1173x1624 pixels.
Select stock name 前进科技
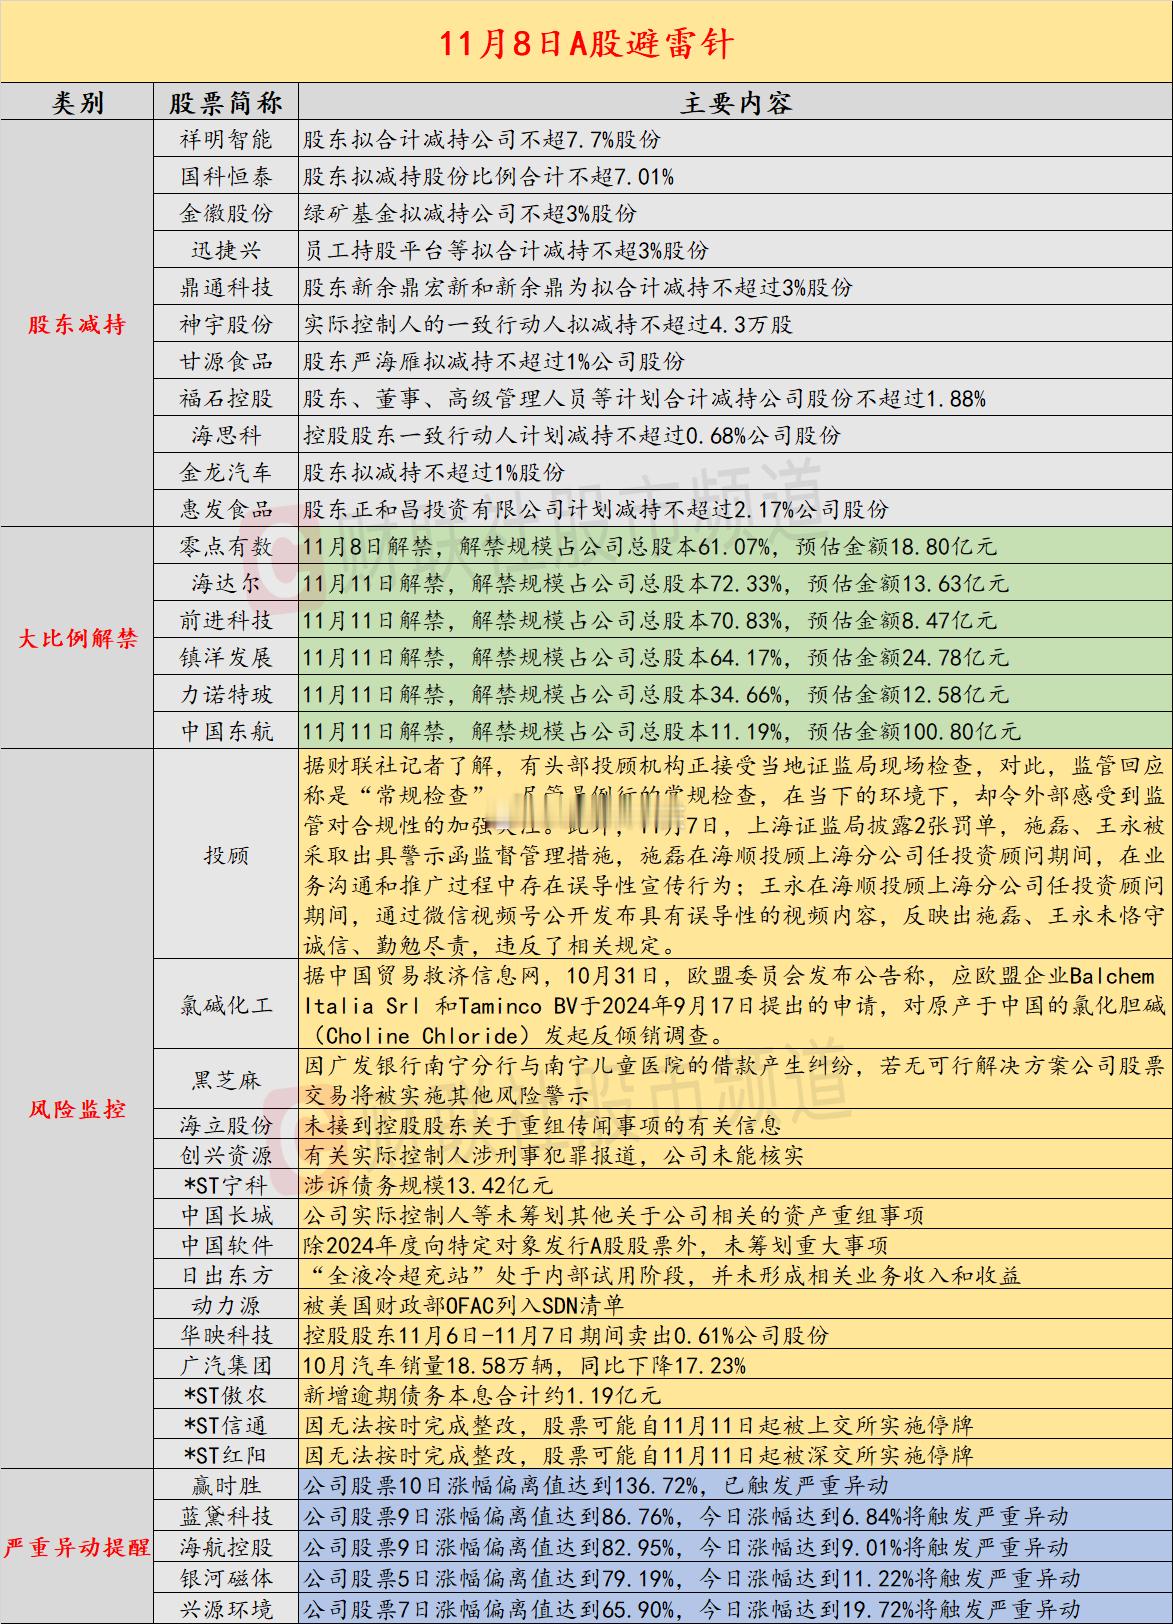click(x=226, y=620)
